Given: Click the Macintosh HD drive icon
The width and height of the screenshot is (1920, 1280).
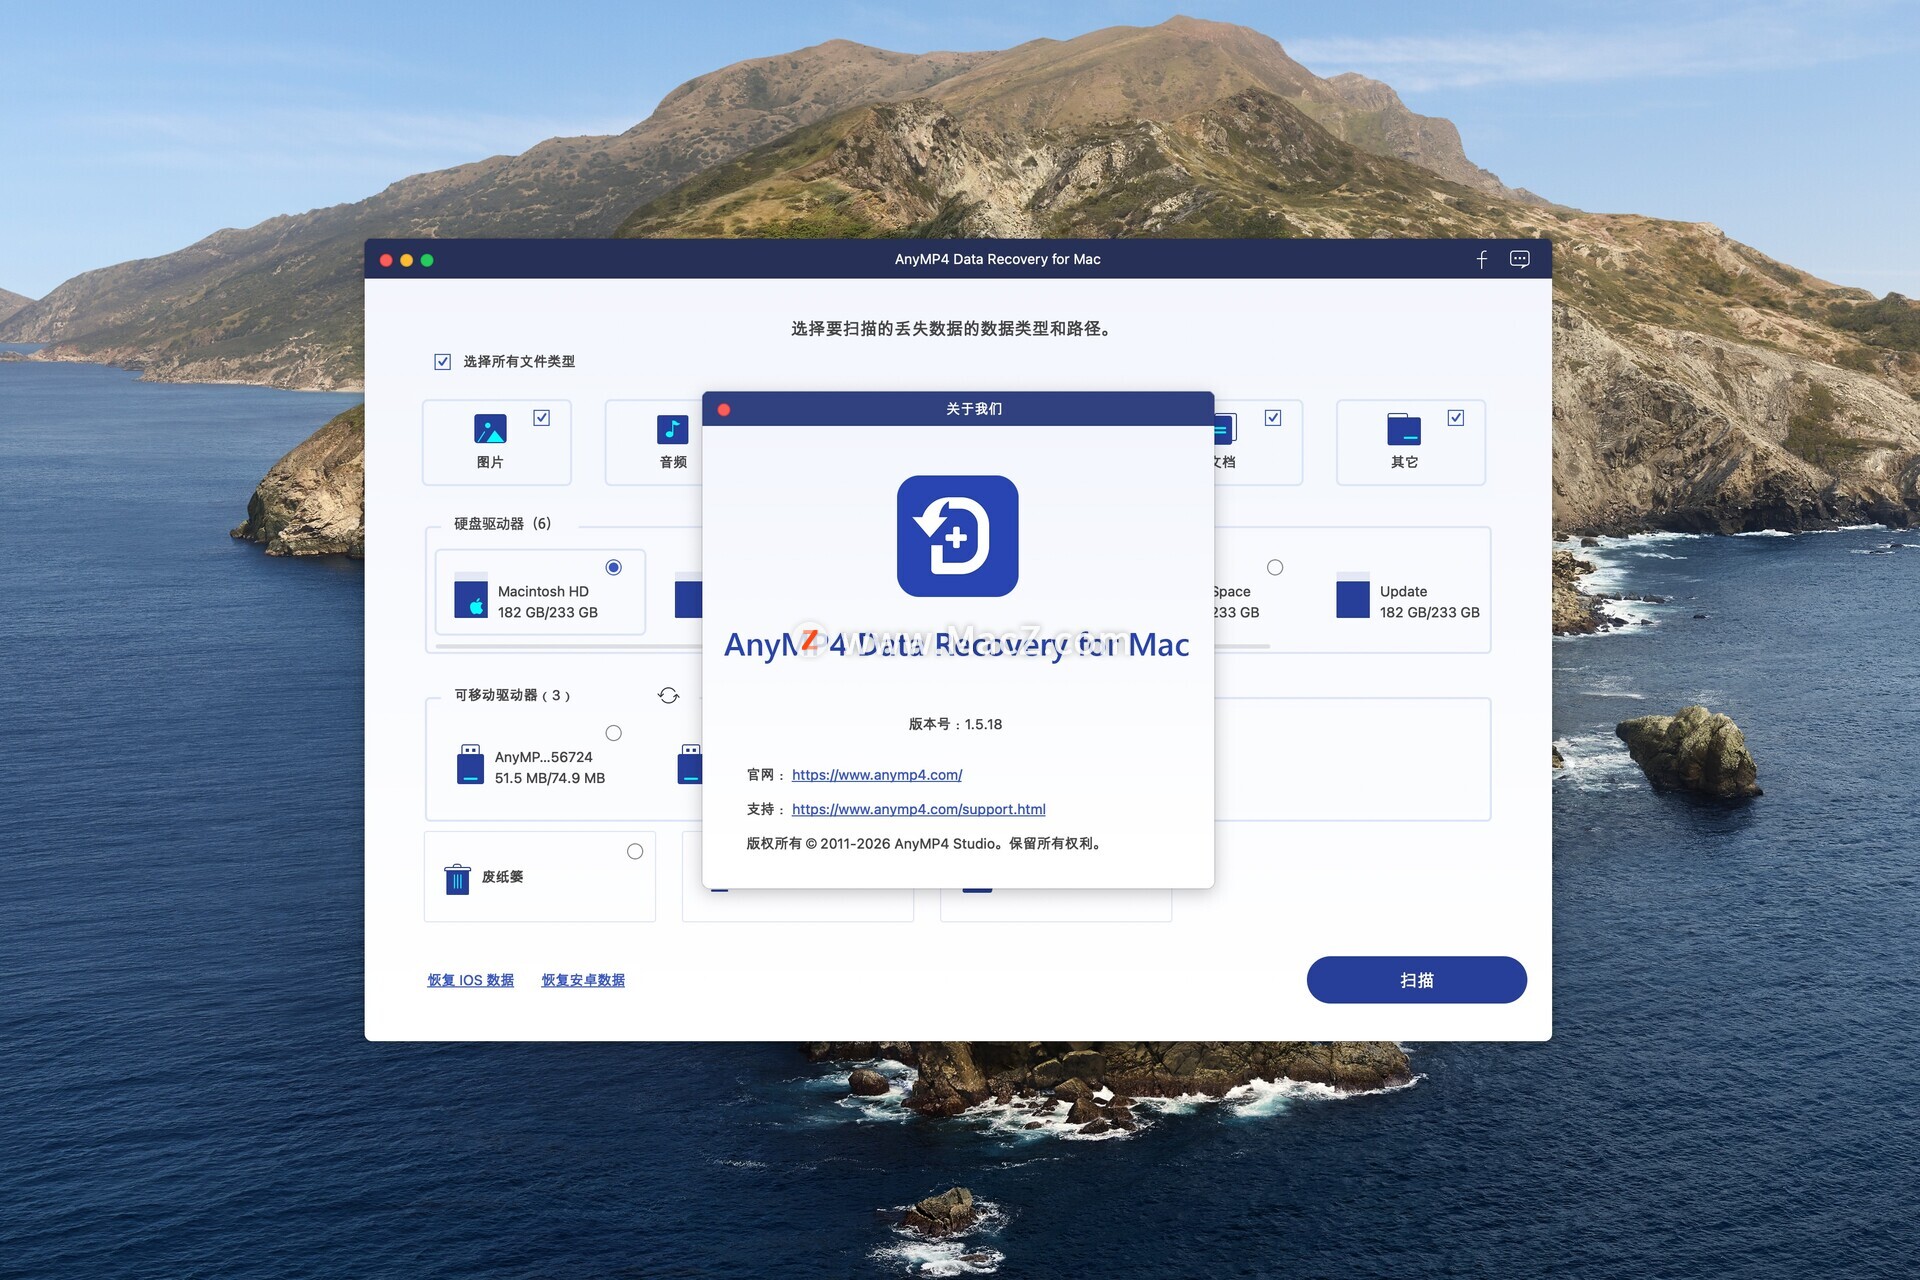Looking at the screenshot, I should click(x=471, y=598).
